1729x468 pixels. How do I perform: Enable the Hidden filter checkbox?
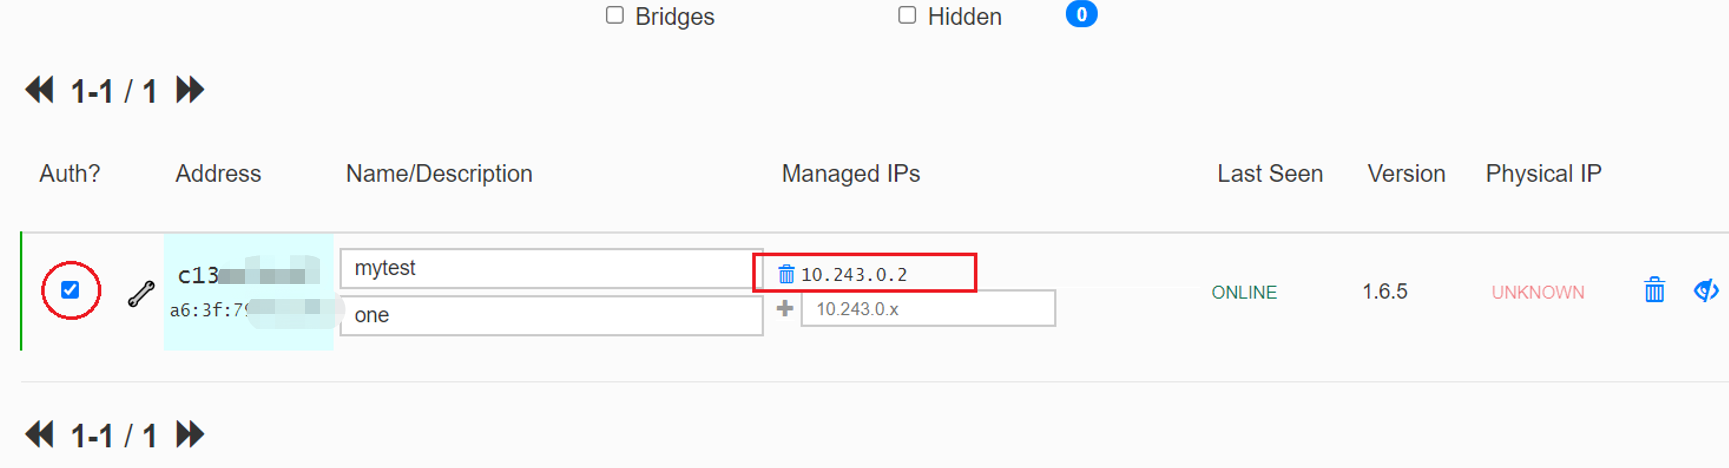click(x=907, y=15)
